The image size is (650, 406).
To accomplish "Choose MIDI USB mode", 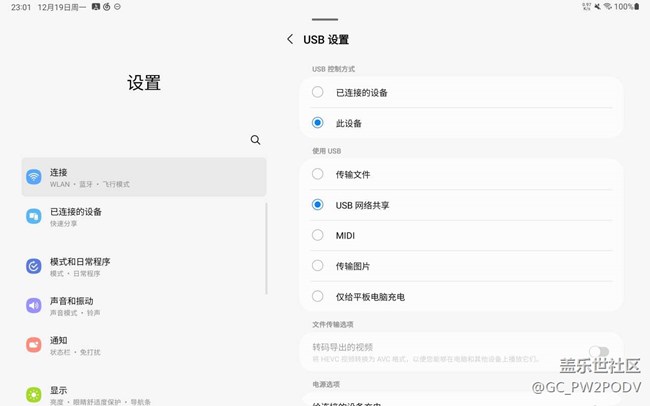I will click(317, 235).
